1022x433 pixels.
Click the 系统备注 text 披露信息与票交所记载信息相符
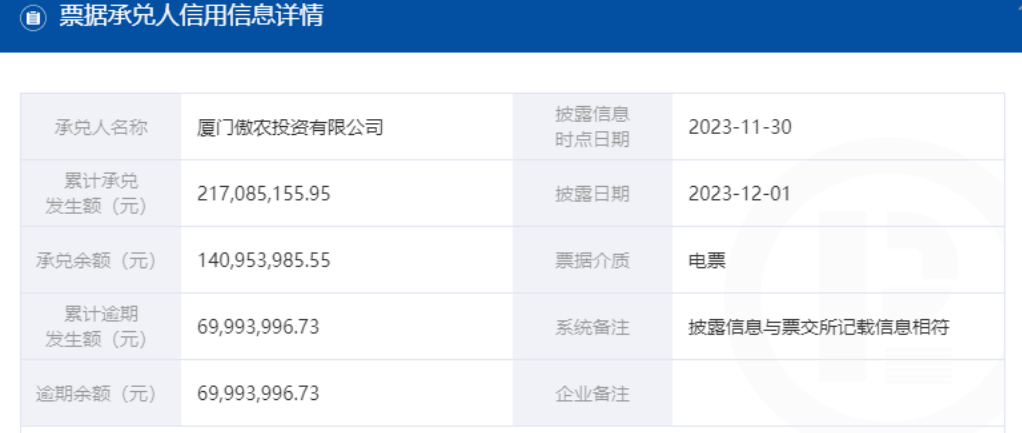[x=818, y=327]
